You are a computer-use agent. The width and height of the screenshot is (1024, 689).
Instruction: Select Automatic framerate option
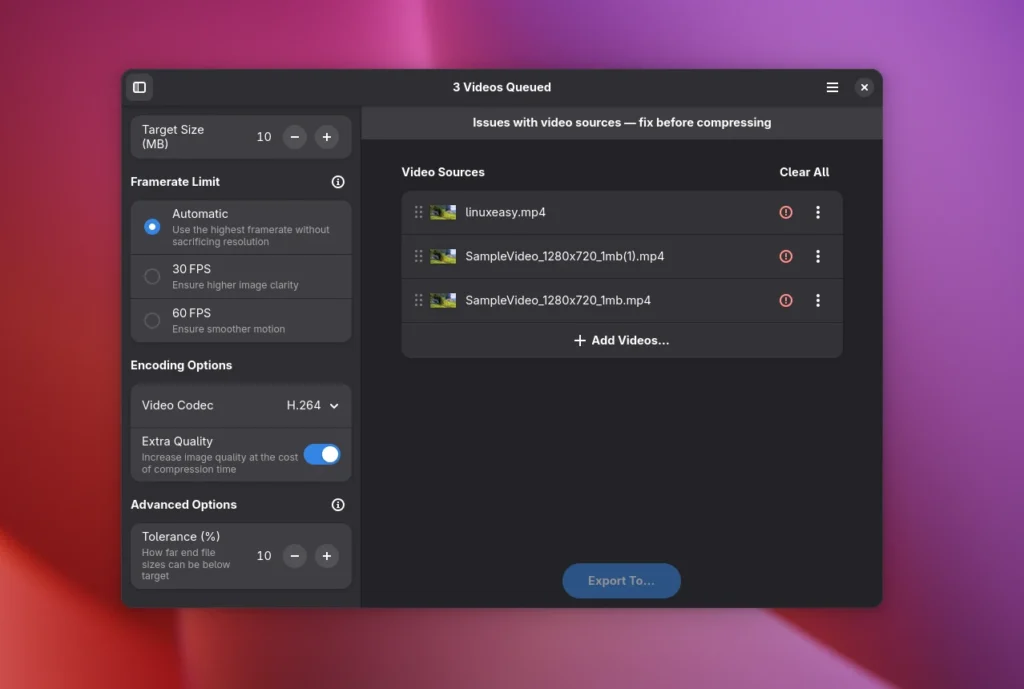[152, 227]
